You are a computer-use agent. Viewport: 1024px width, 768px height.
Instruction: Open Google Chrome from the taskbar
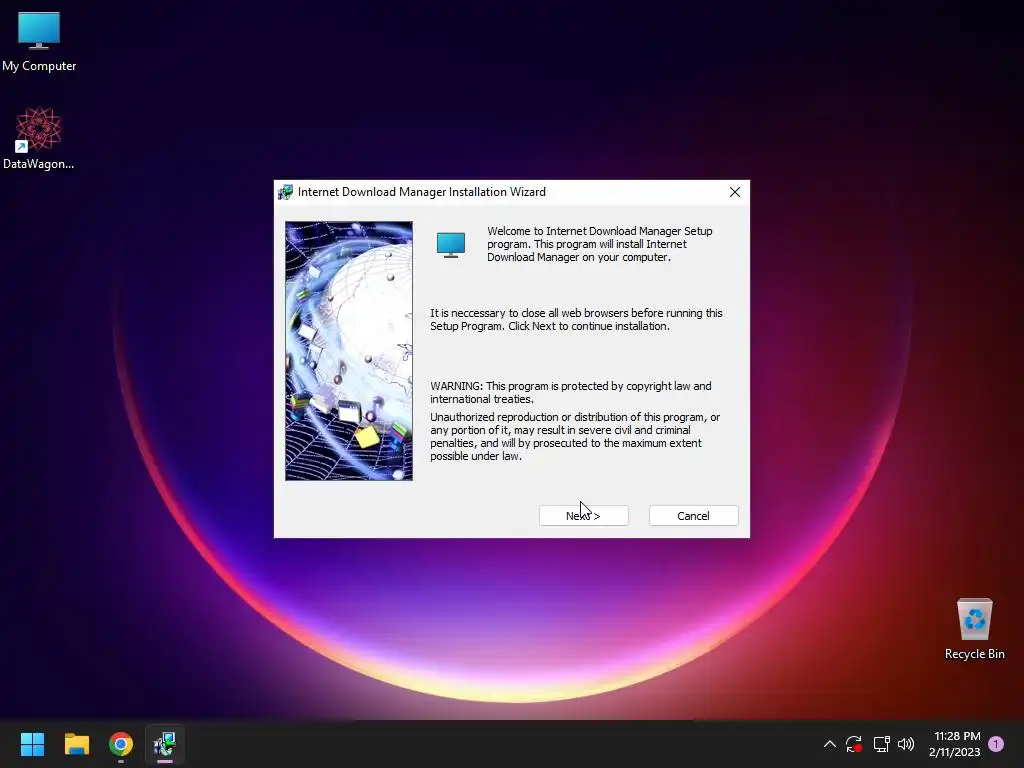pyautogui.click(x=121, y=744)
